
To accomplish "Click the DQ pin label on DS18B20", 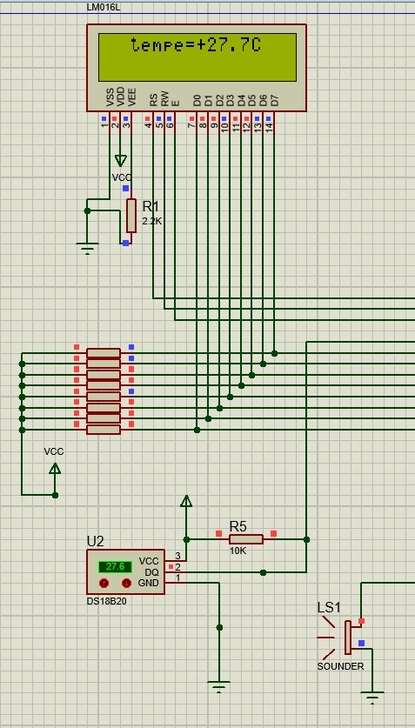I will click(152, 572).
